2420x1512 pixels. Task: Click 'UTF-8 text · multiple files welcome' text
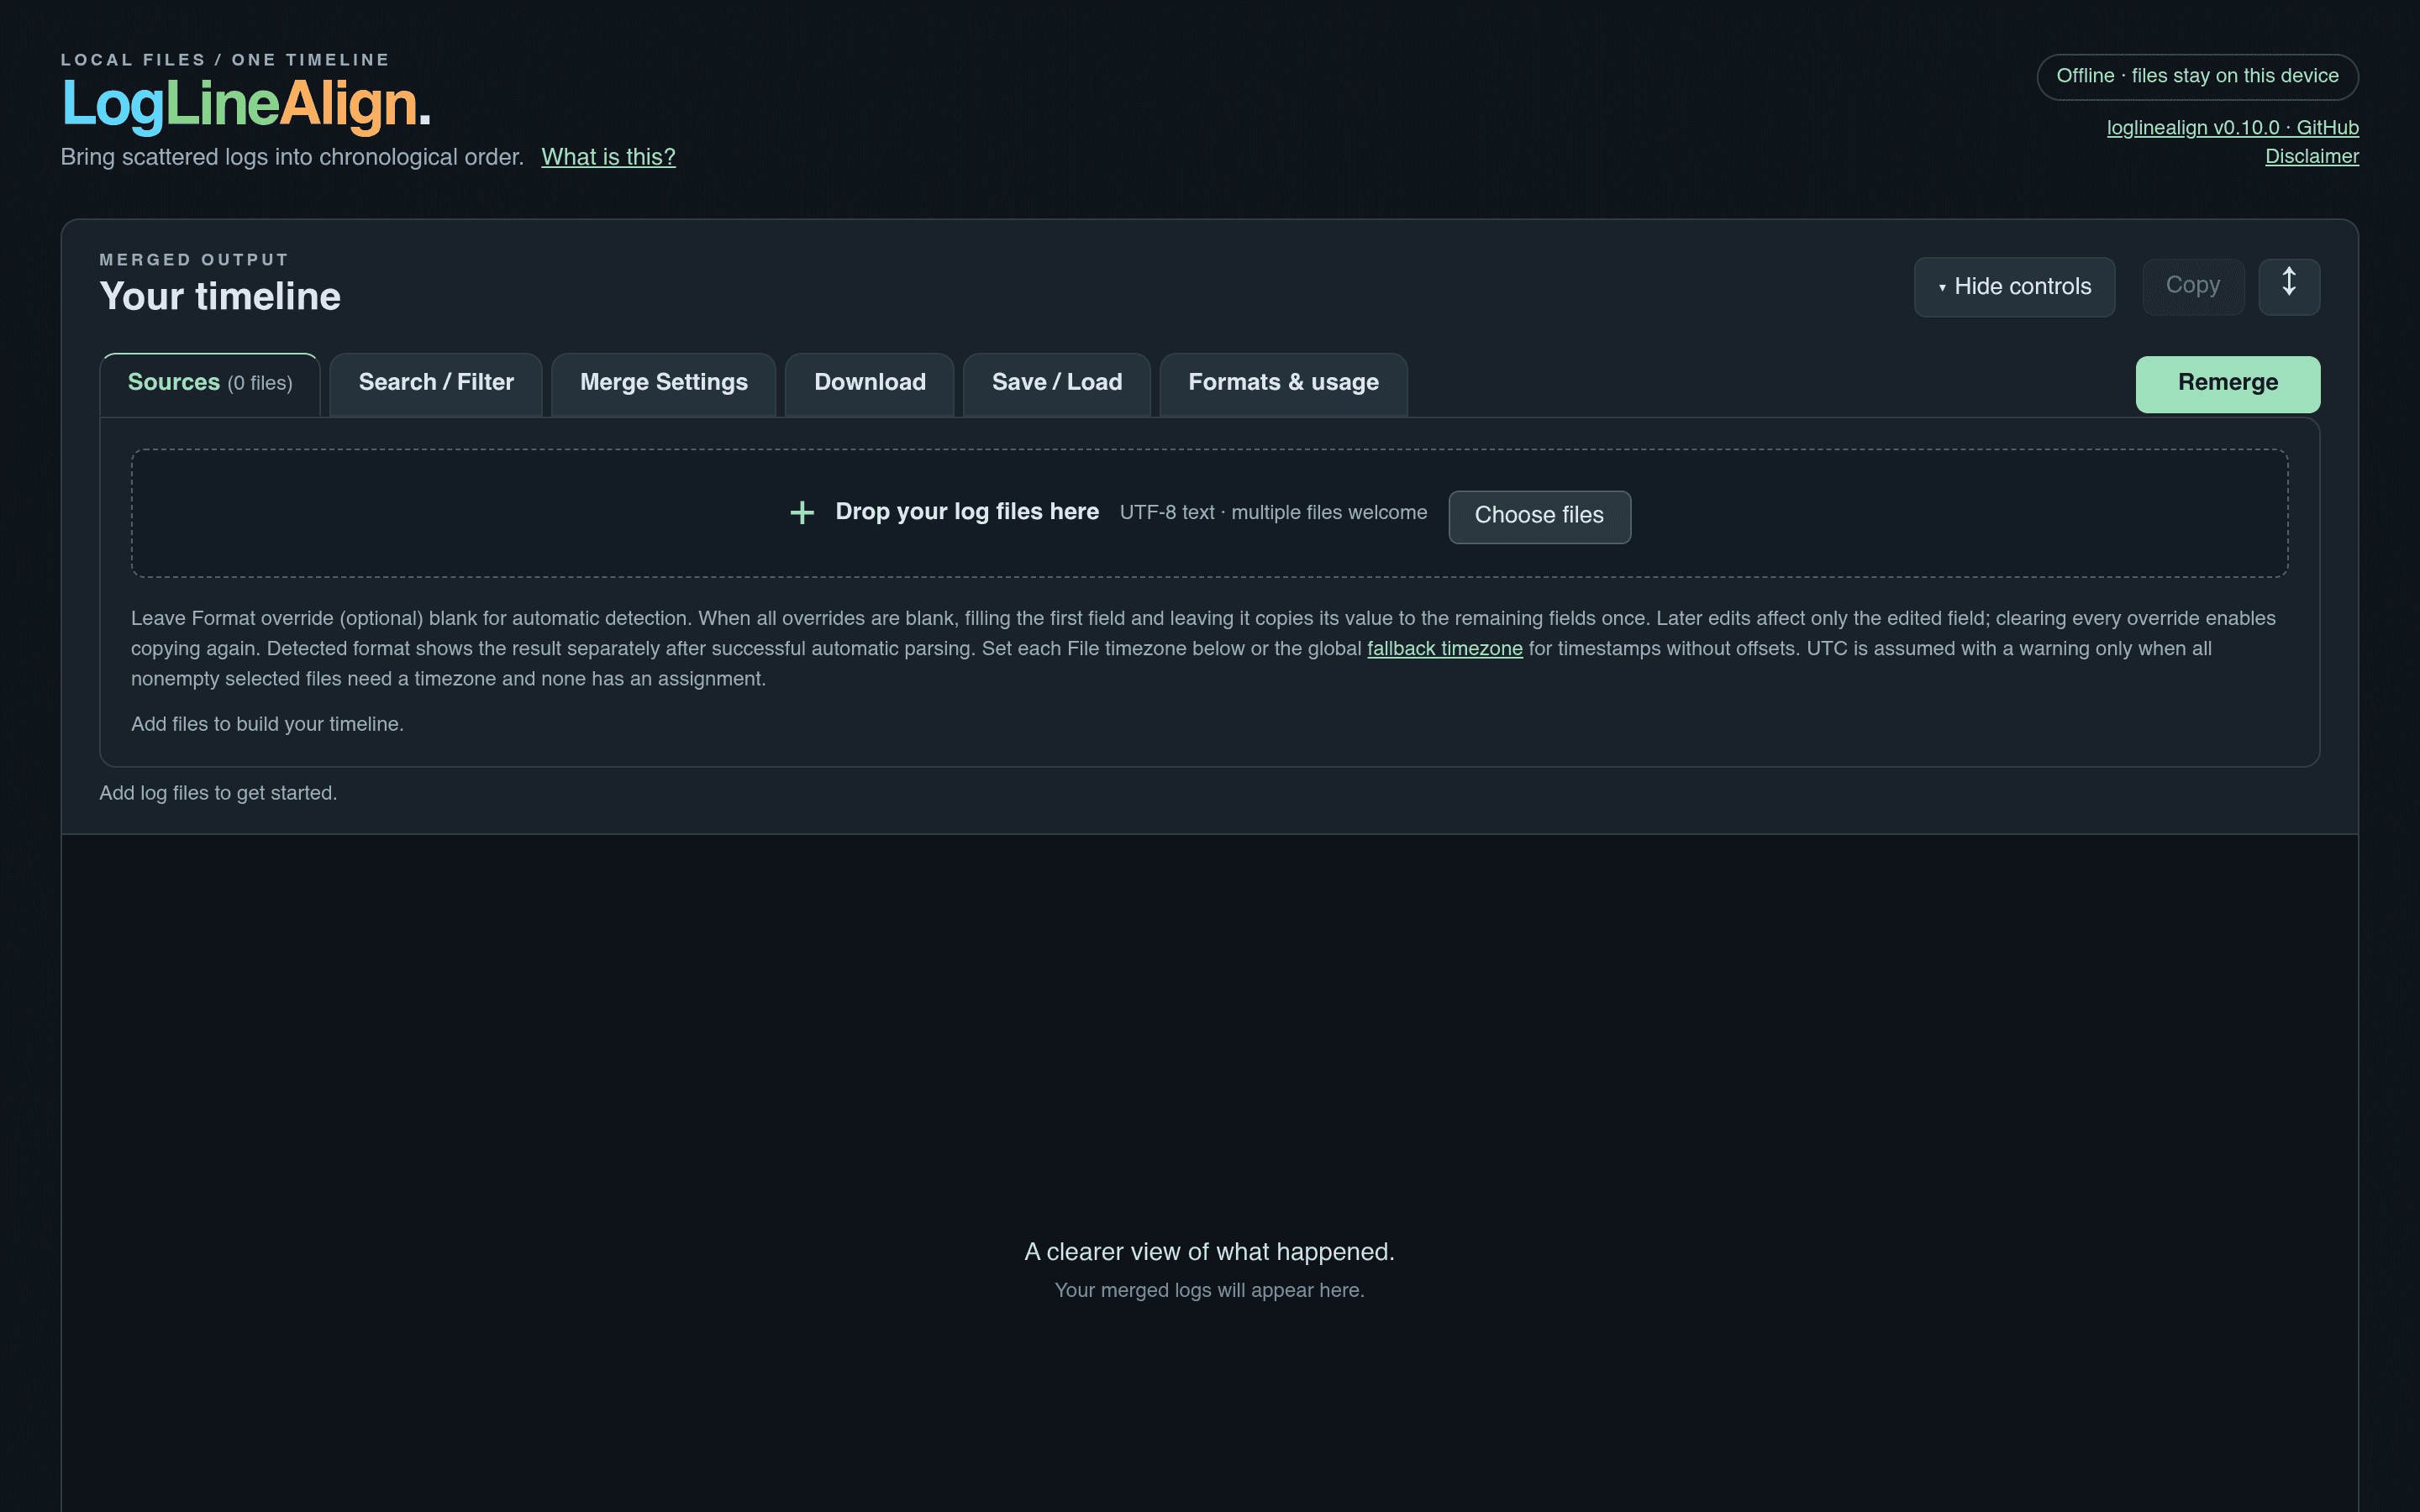[1273, 513]
